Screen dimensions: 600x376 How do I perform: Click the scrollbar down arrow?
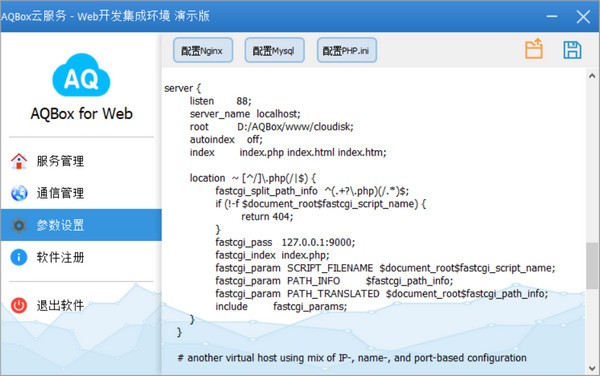tap(592, 368)
